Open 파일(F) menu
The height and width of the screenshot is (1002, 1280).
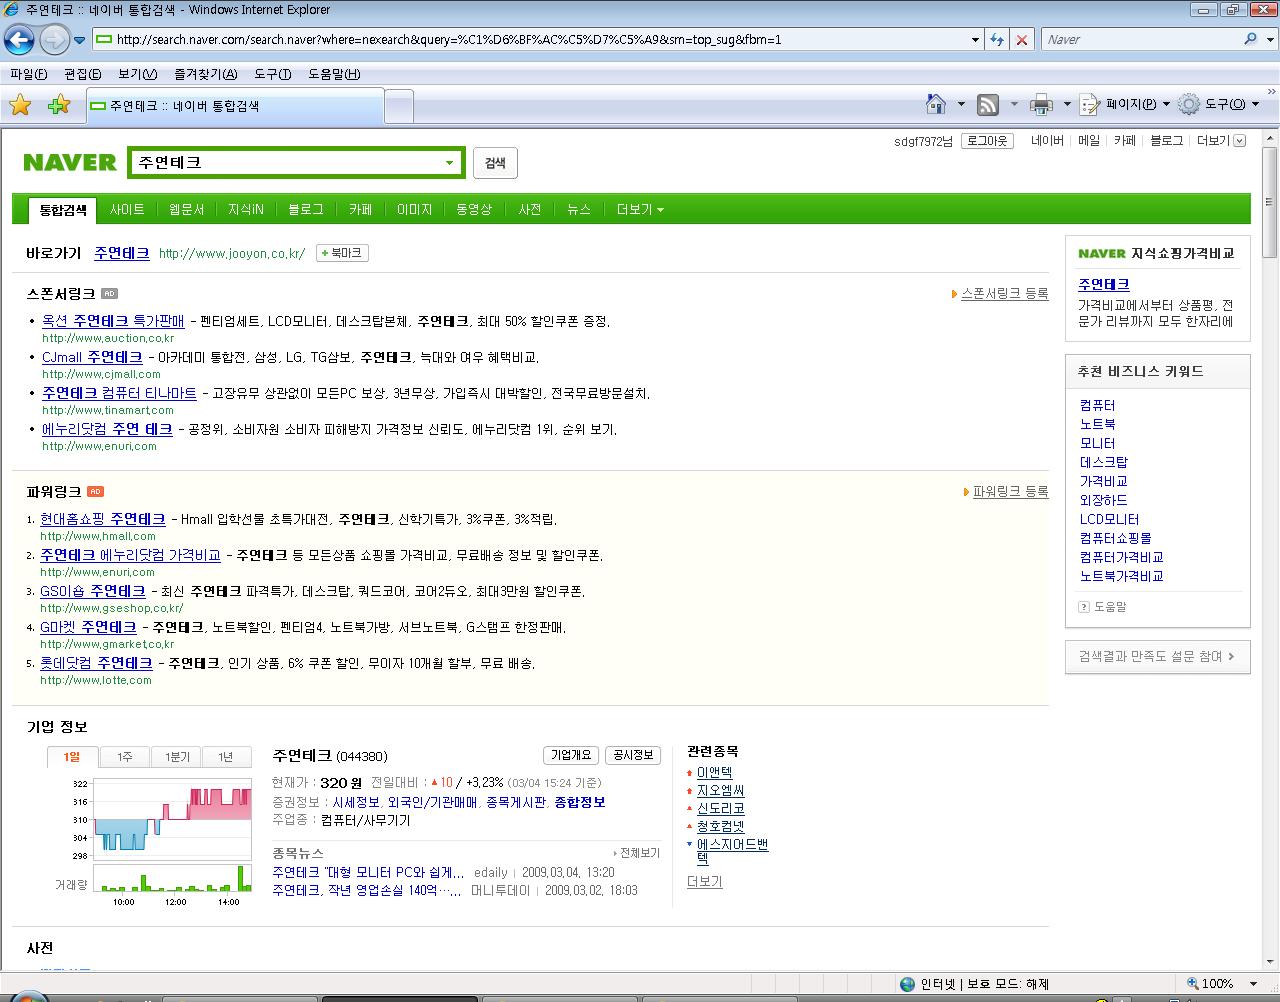29,74
